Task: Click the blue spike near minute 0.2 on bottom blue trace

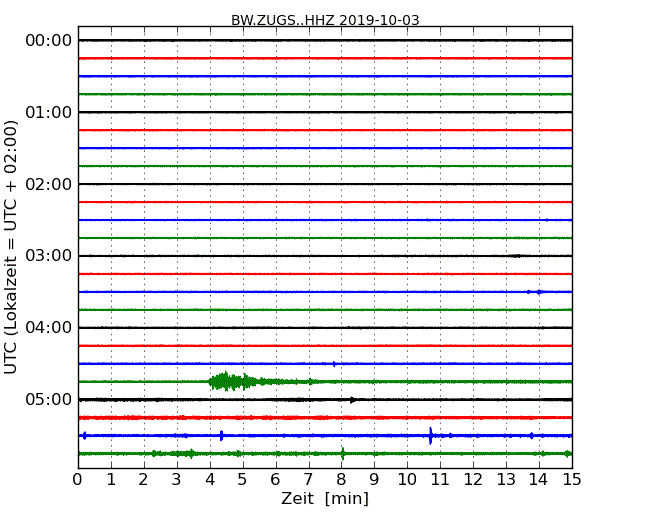Action: point(85,435)
